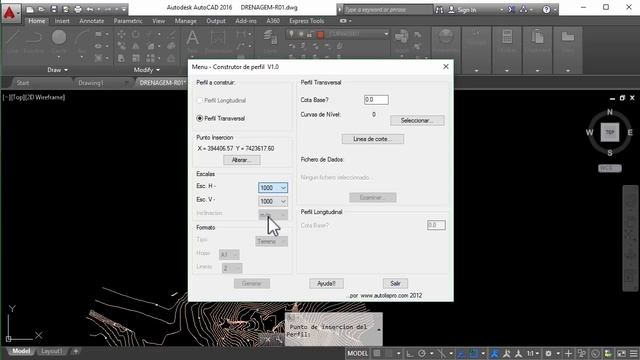640x360 pixels.
Task: Click the Cota Base field under Perfil Transversal
Action: tap(376, 100)
